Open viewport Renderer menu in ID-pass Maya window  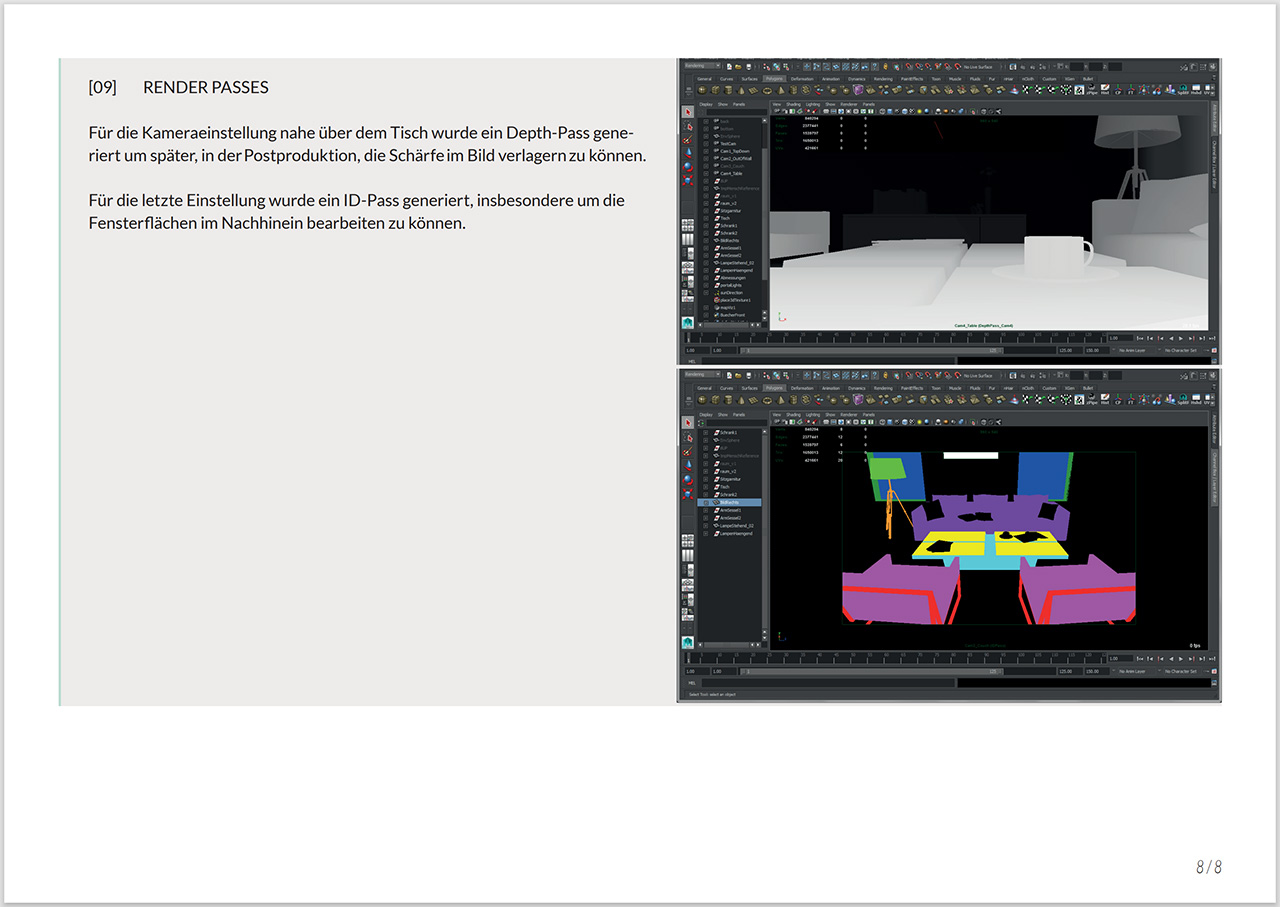(849, 414)
